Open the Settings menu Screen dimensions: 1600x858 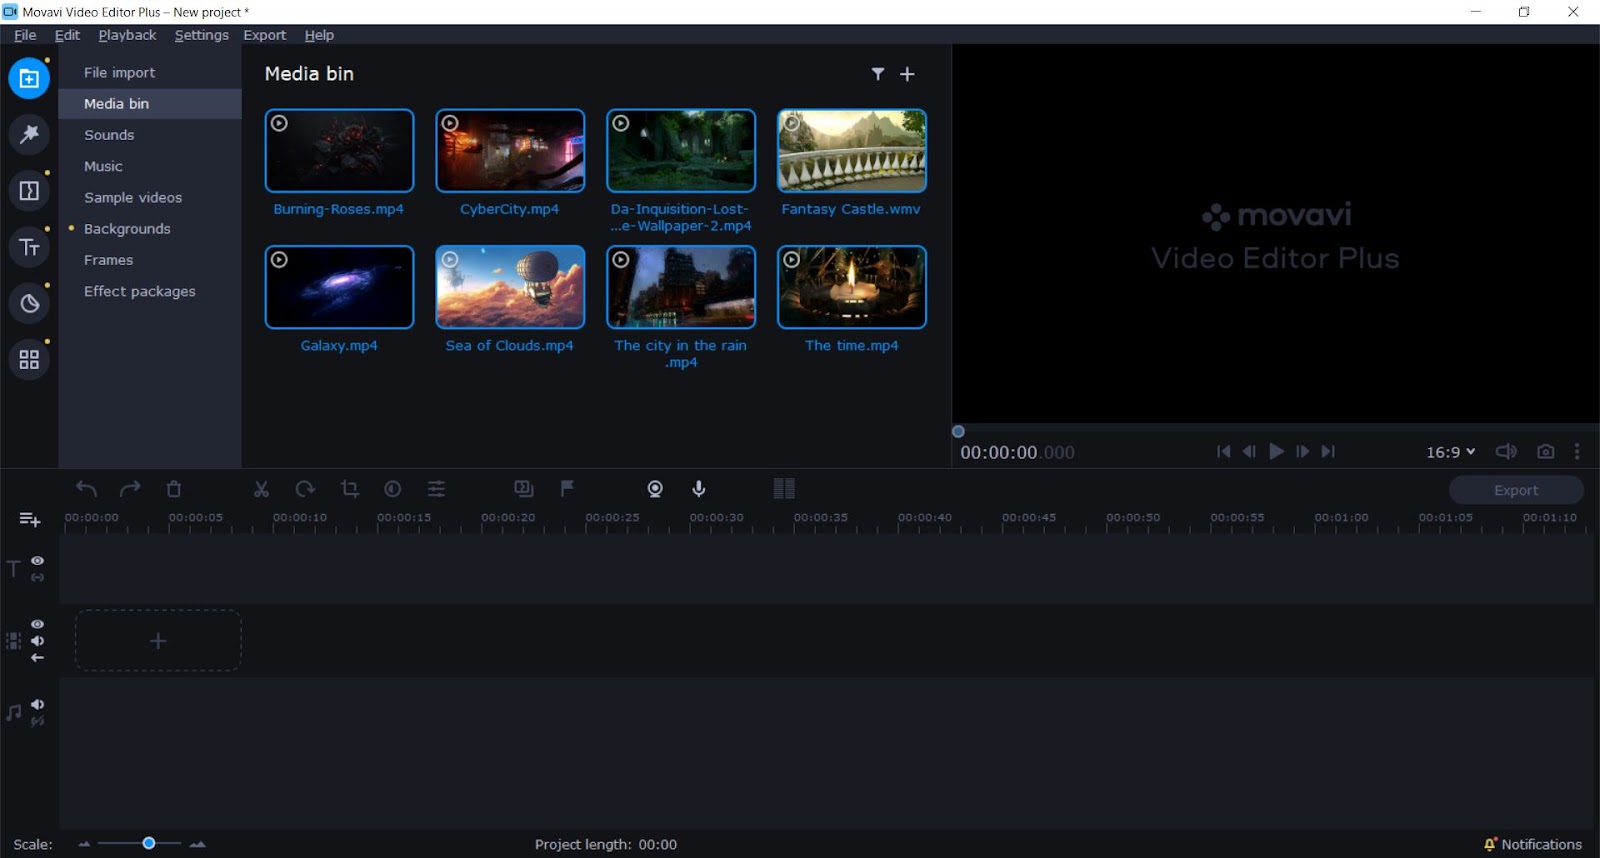[x=201, y=35]
